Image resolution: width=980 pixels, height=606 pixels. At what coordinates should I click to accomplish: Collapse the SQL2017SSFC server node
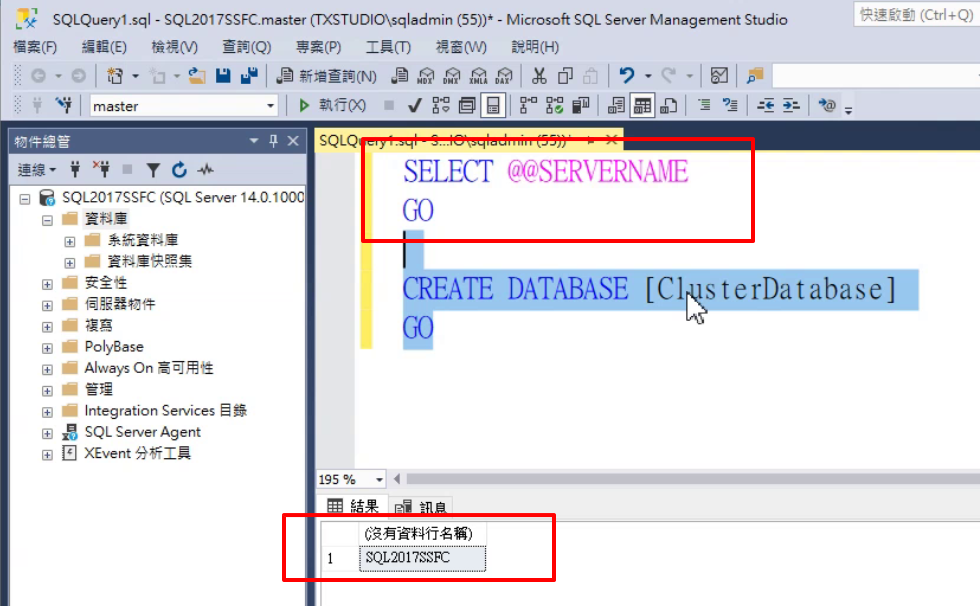[25, 199]
